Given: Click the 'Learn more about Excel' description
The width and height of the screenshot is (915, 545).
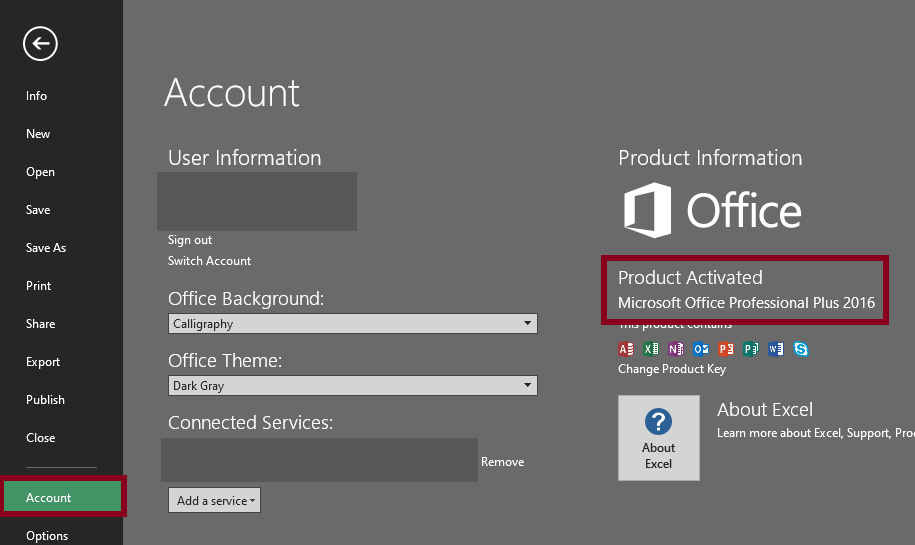Looking at the screenshot, I should pyautogui.click(x=816, y=433).
